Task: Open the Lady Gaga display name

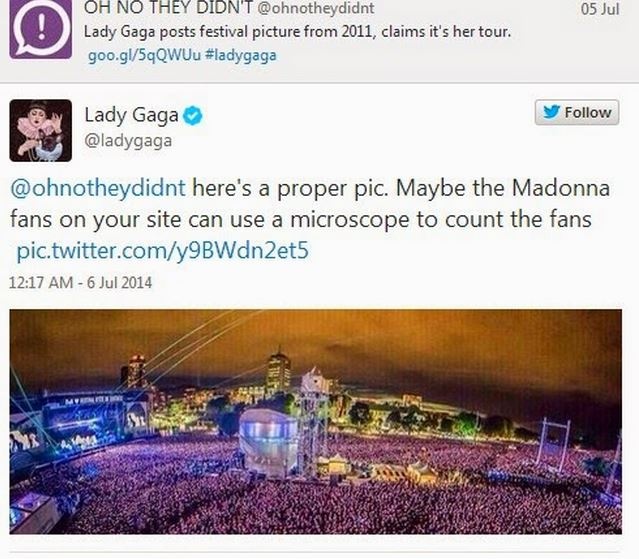Action: [x=131, y=115]
